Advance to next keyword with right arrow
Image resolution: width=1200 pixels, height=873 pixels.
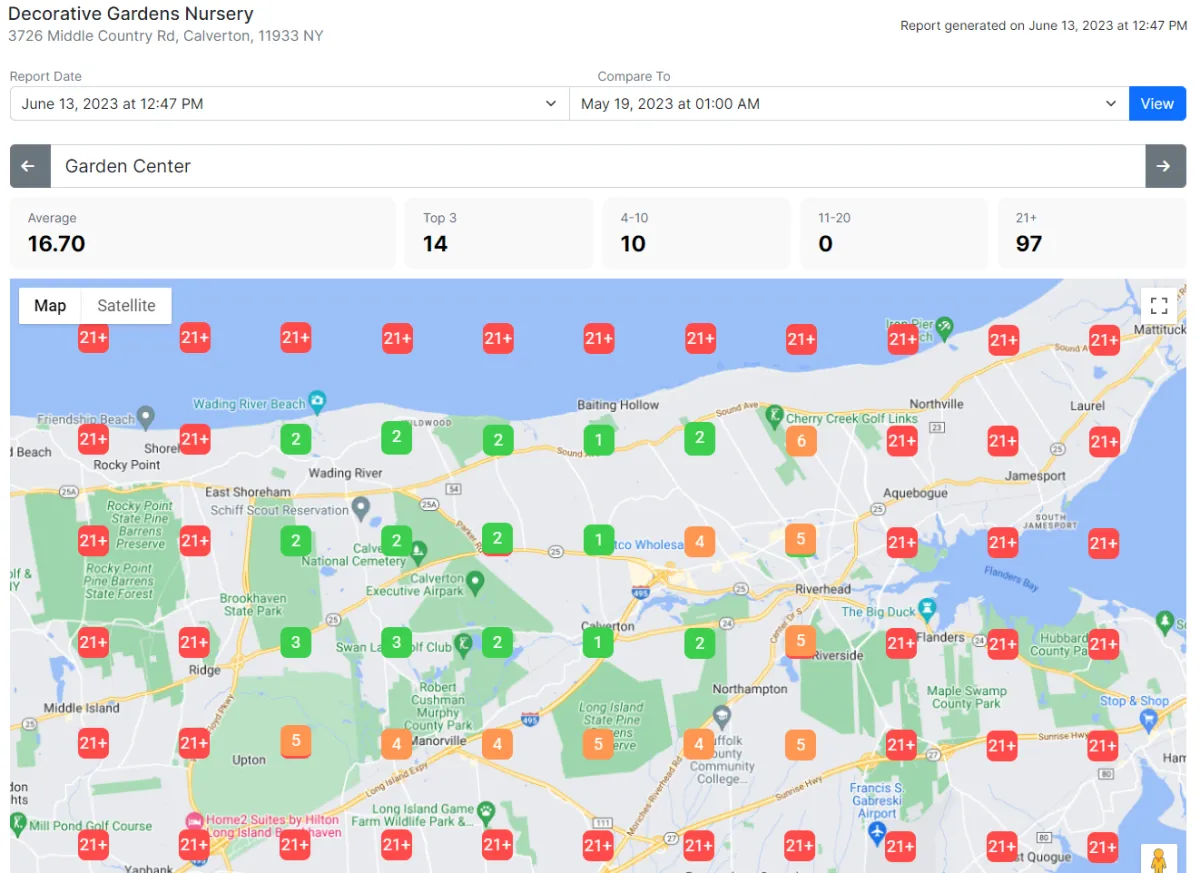[x=1164, y=166]
